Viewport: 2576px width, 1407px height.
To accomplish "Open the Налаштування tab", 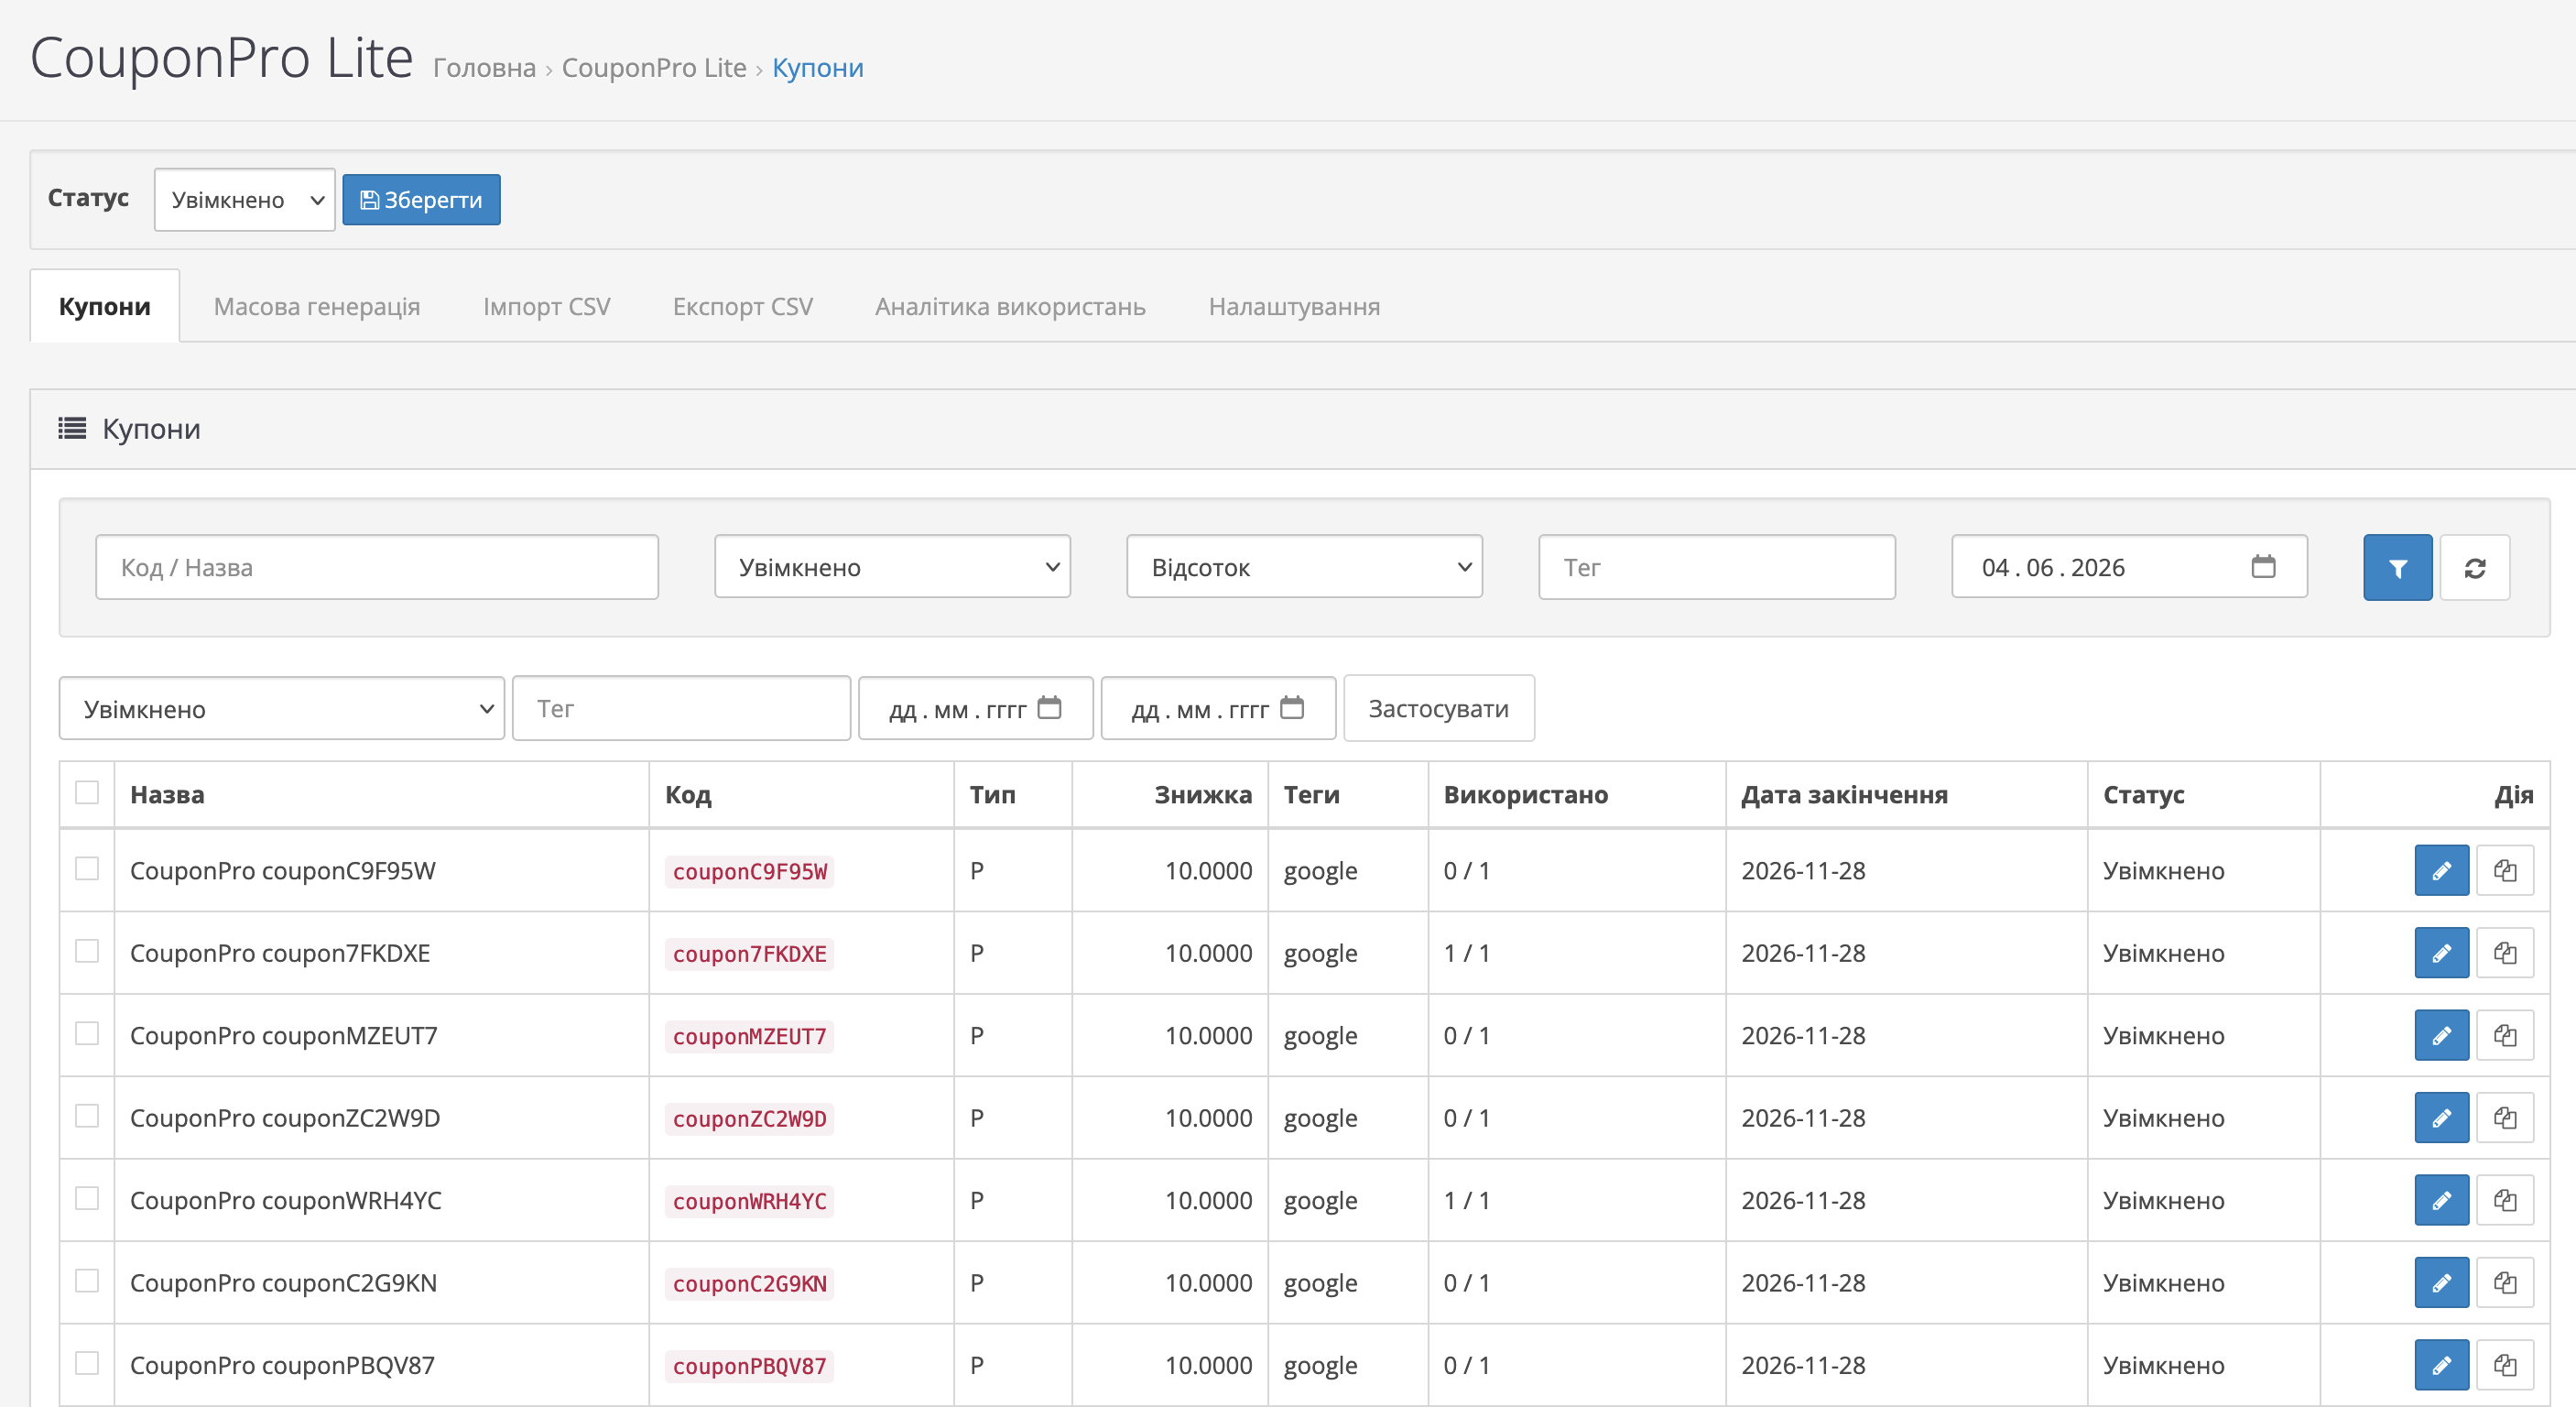I will [x=1294, y=306].
